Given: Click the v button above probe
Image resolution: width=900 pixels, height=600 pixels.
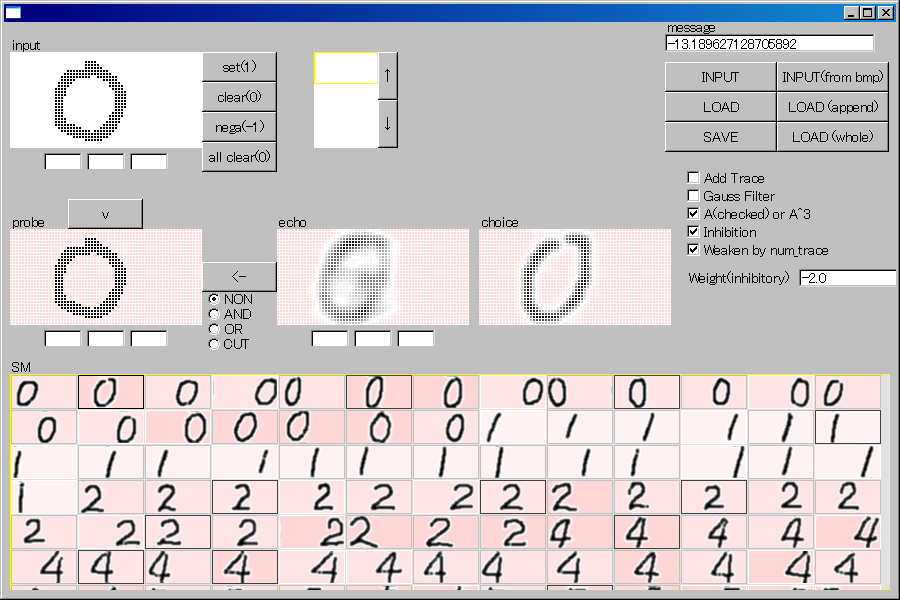Looking at the screenshot, I should [x=105, y=214].
